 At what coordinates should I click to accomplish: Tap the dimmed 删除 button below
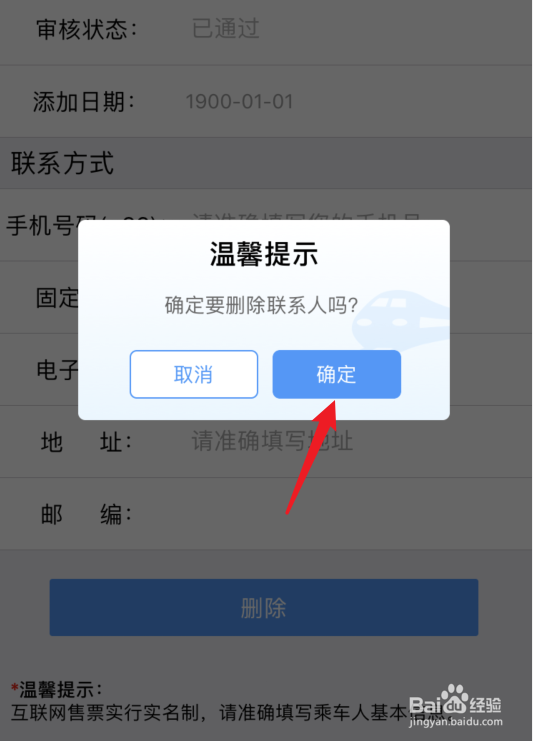coord(264,608)
